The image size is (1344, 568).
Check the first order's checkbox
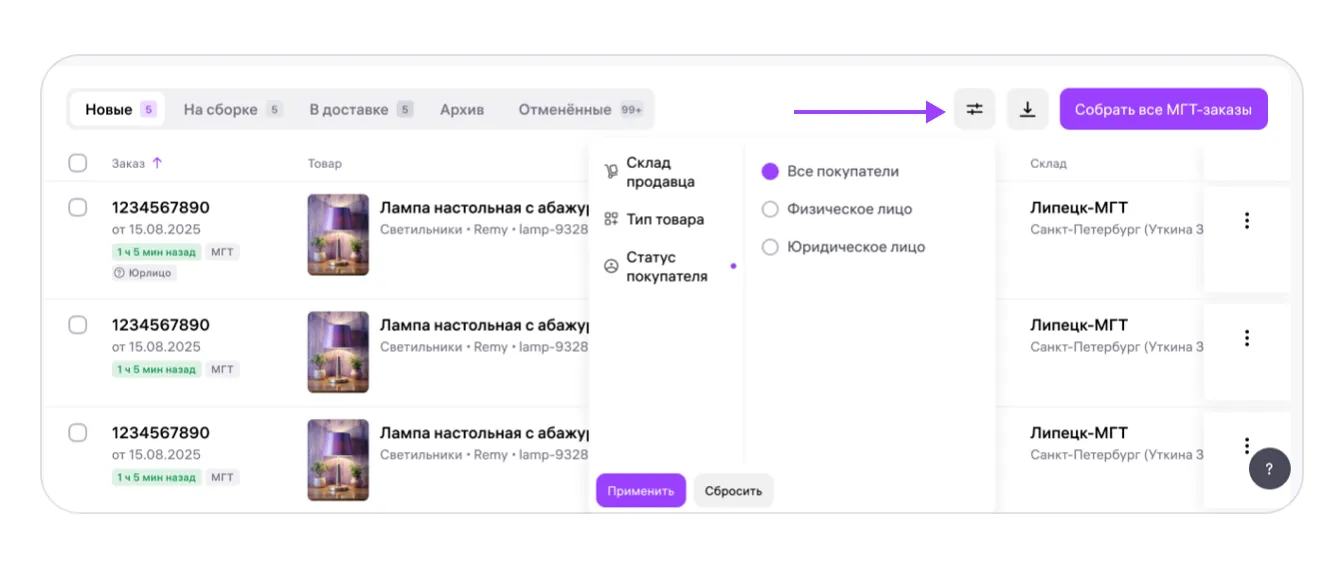point(78,208)
